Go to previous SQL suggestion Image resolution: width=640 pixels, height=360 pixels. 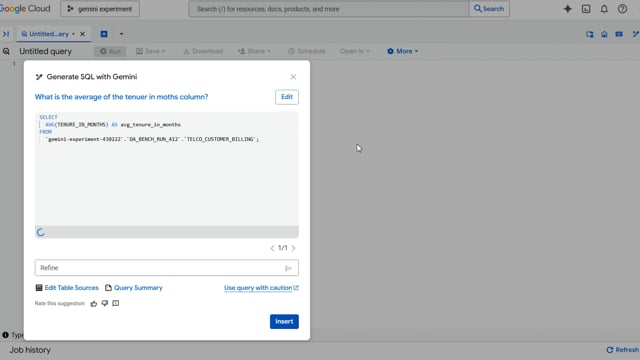point(272,248)
